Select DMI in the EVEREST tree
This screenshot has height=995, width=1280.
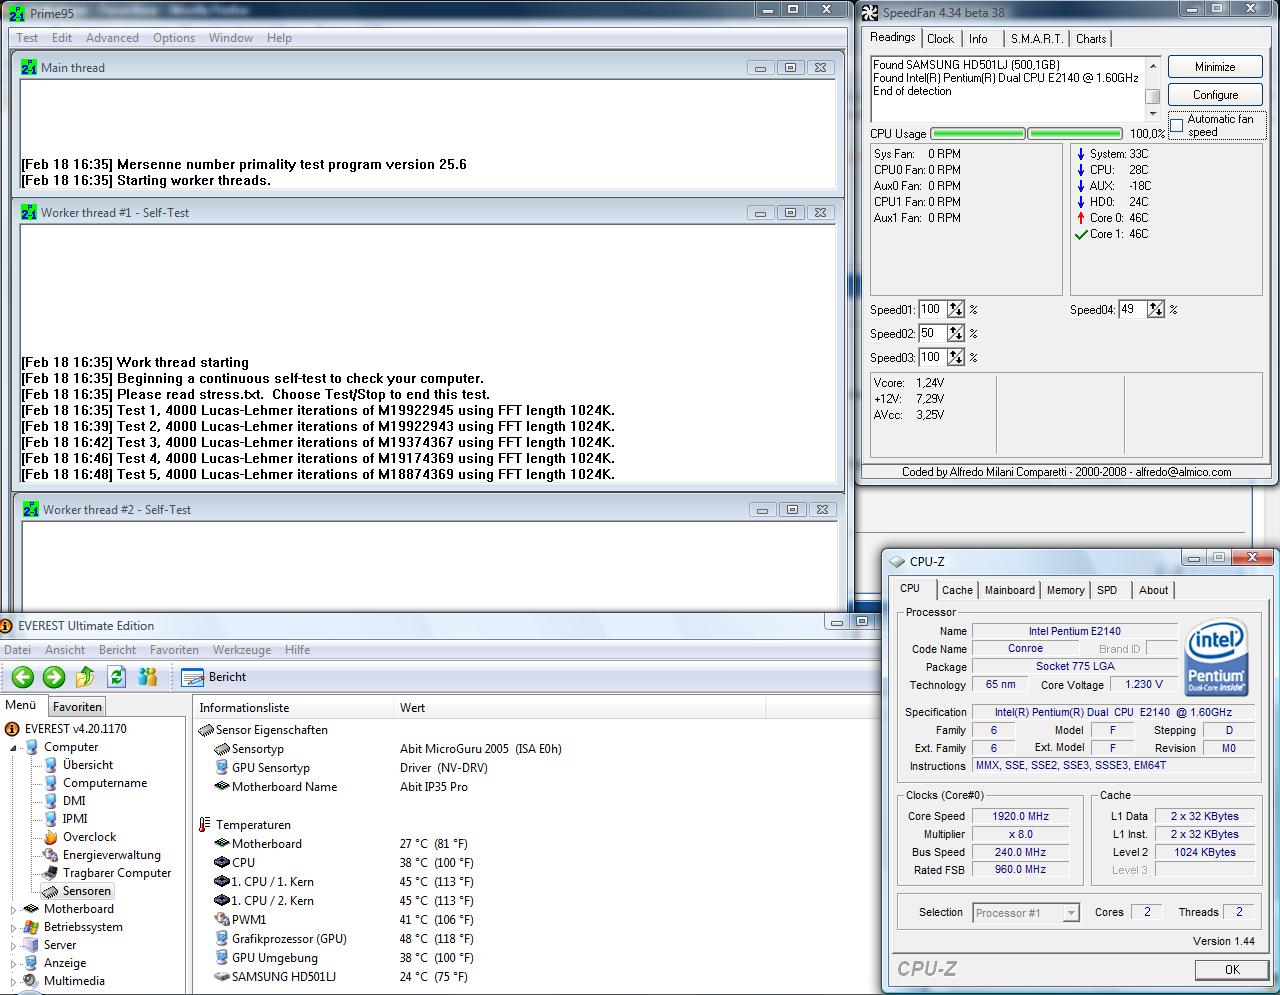(74, 801)
